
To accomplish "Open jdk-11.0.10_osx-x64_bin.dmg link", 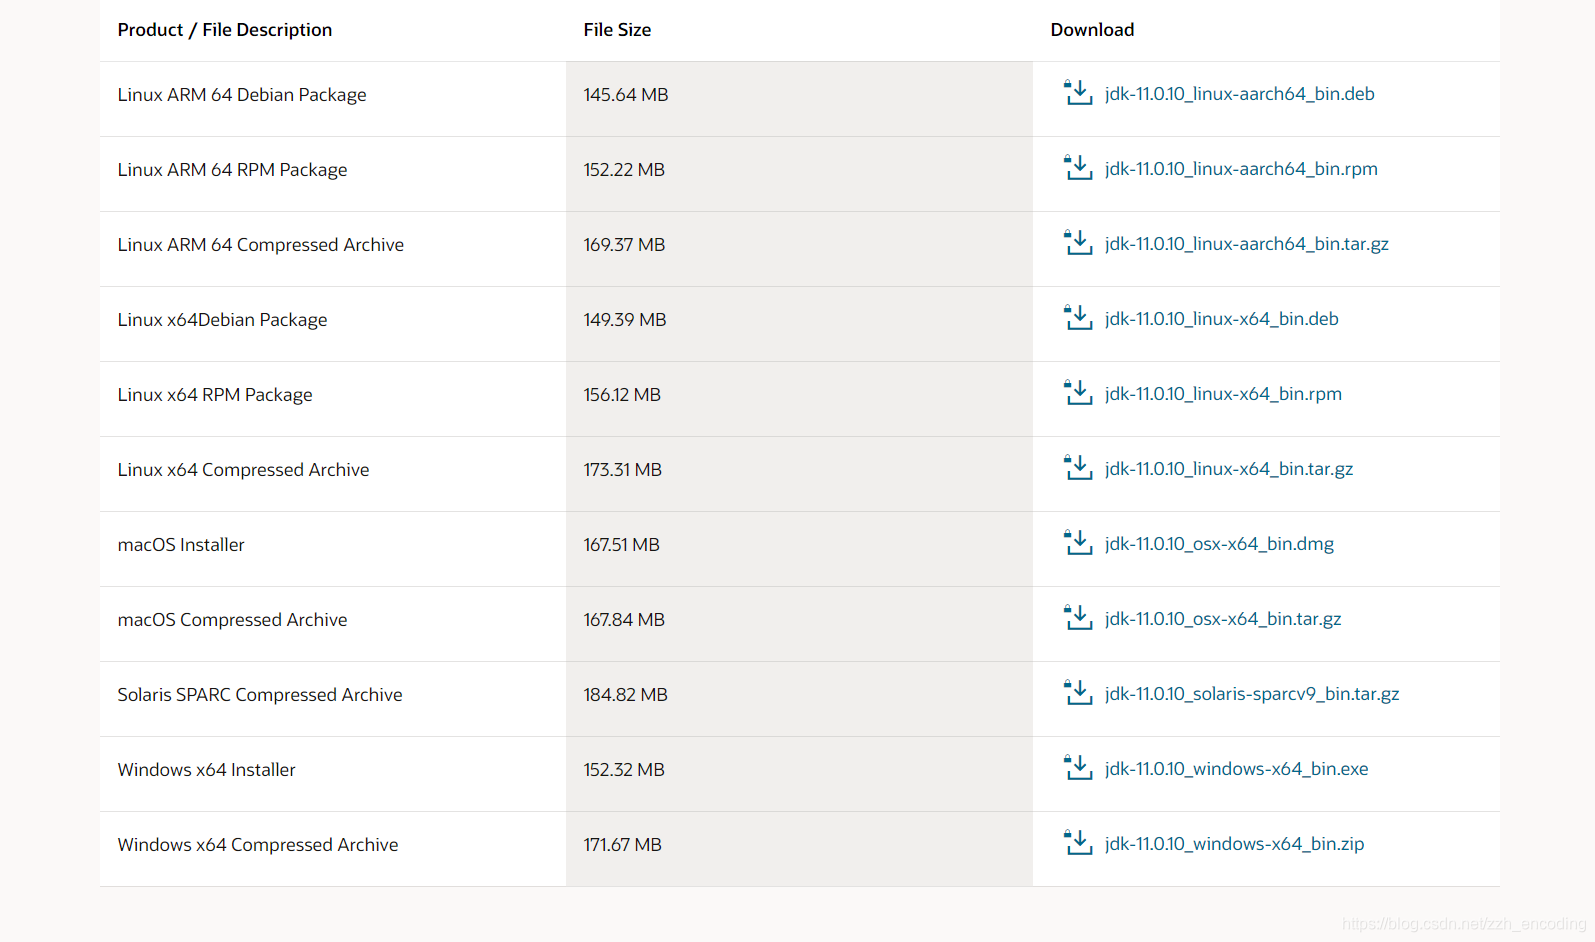I will click(1220, 544).
